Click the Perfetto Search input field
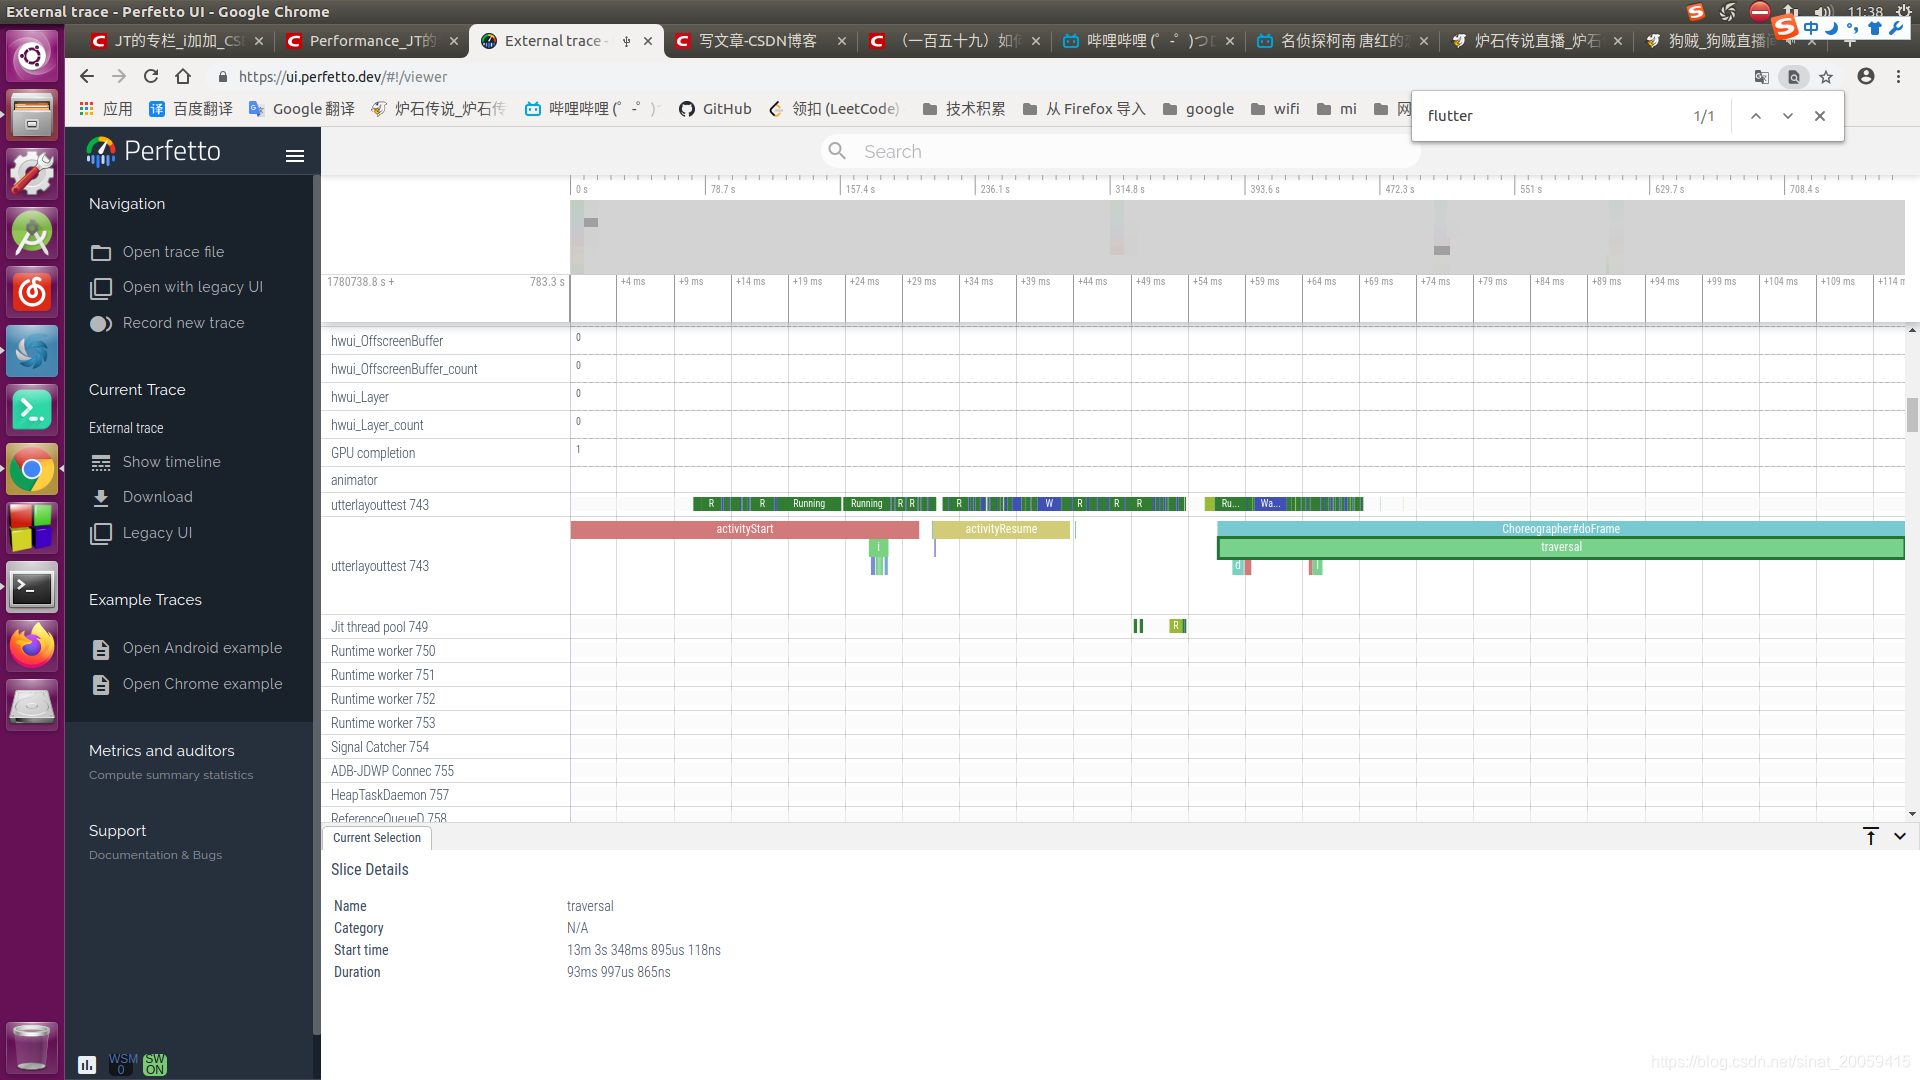 pos(1120,152)
